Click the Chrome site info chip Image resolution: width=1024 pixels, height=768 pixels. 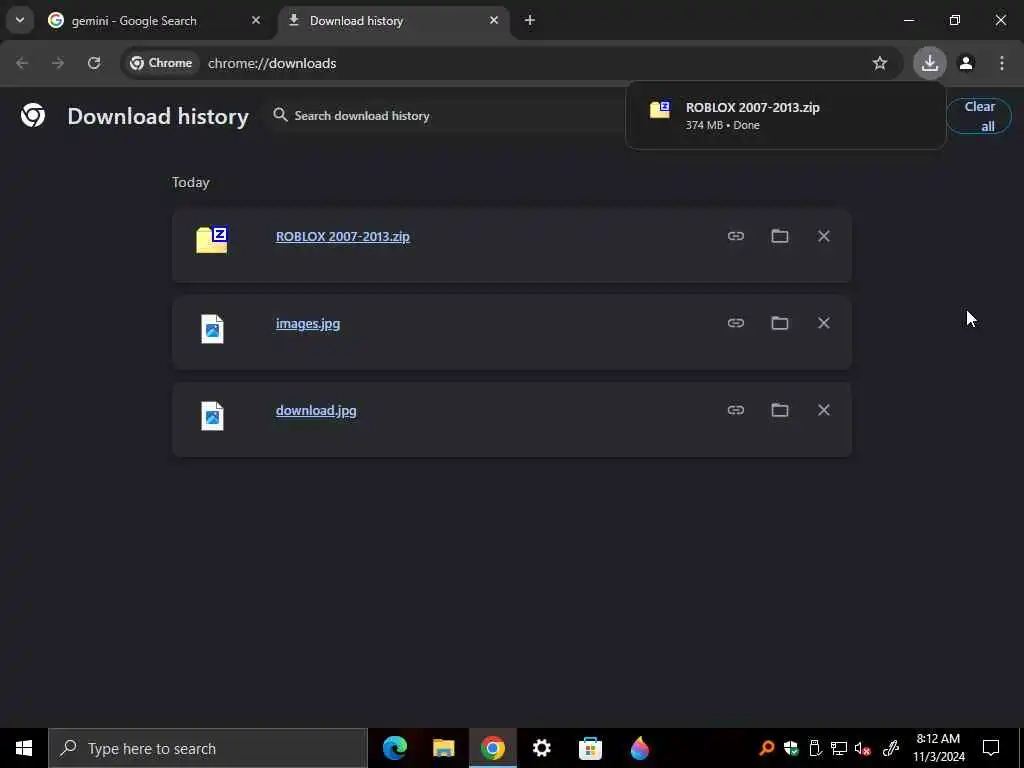click(x=161, y=63)
